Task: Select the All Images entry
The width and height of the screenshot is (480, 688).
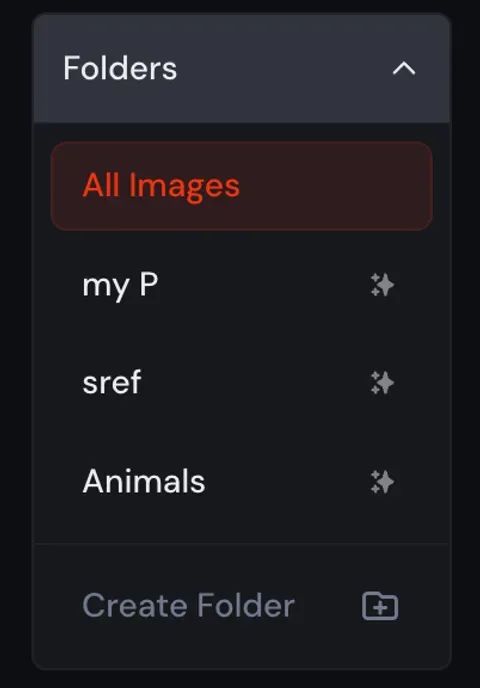Action: point(242,186)
